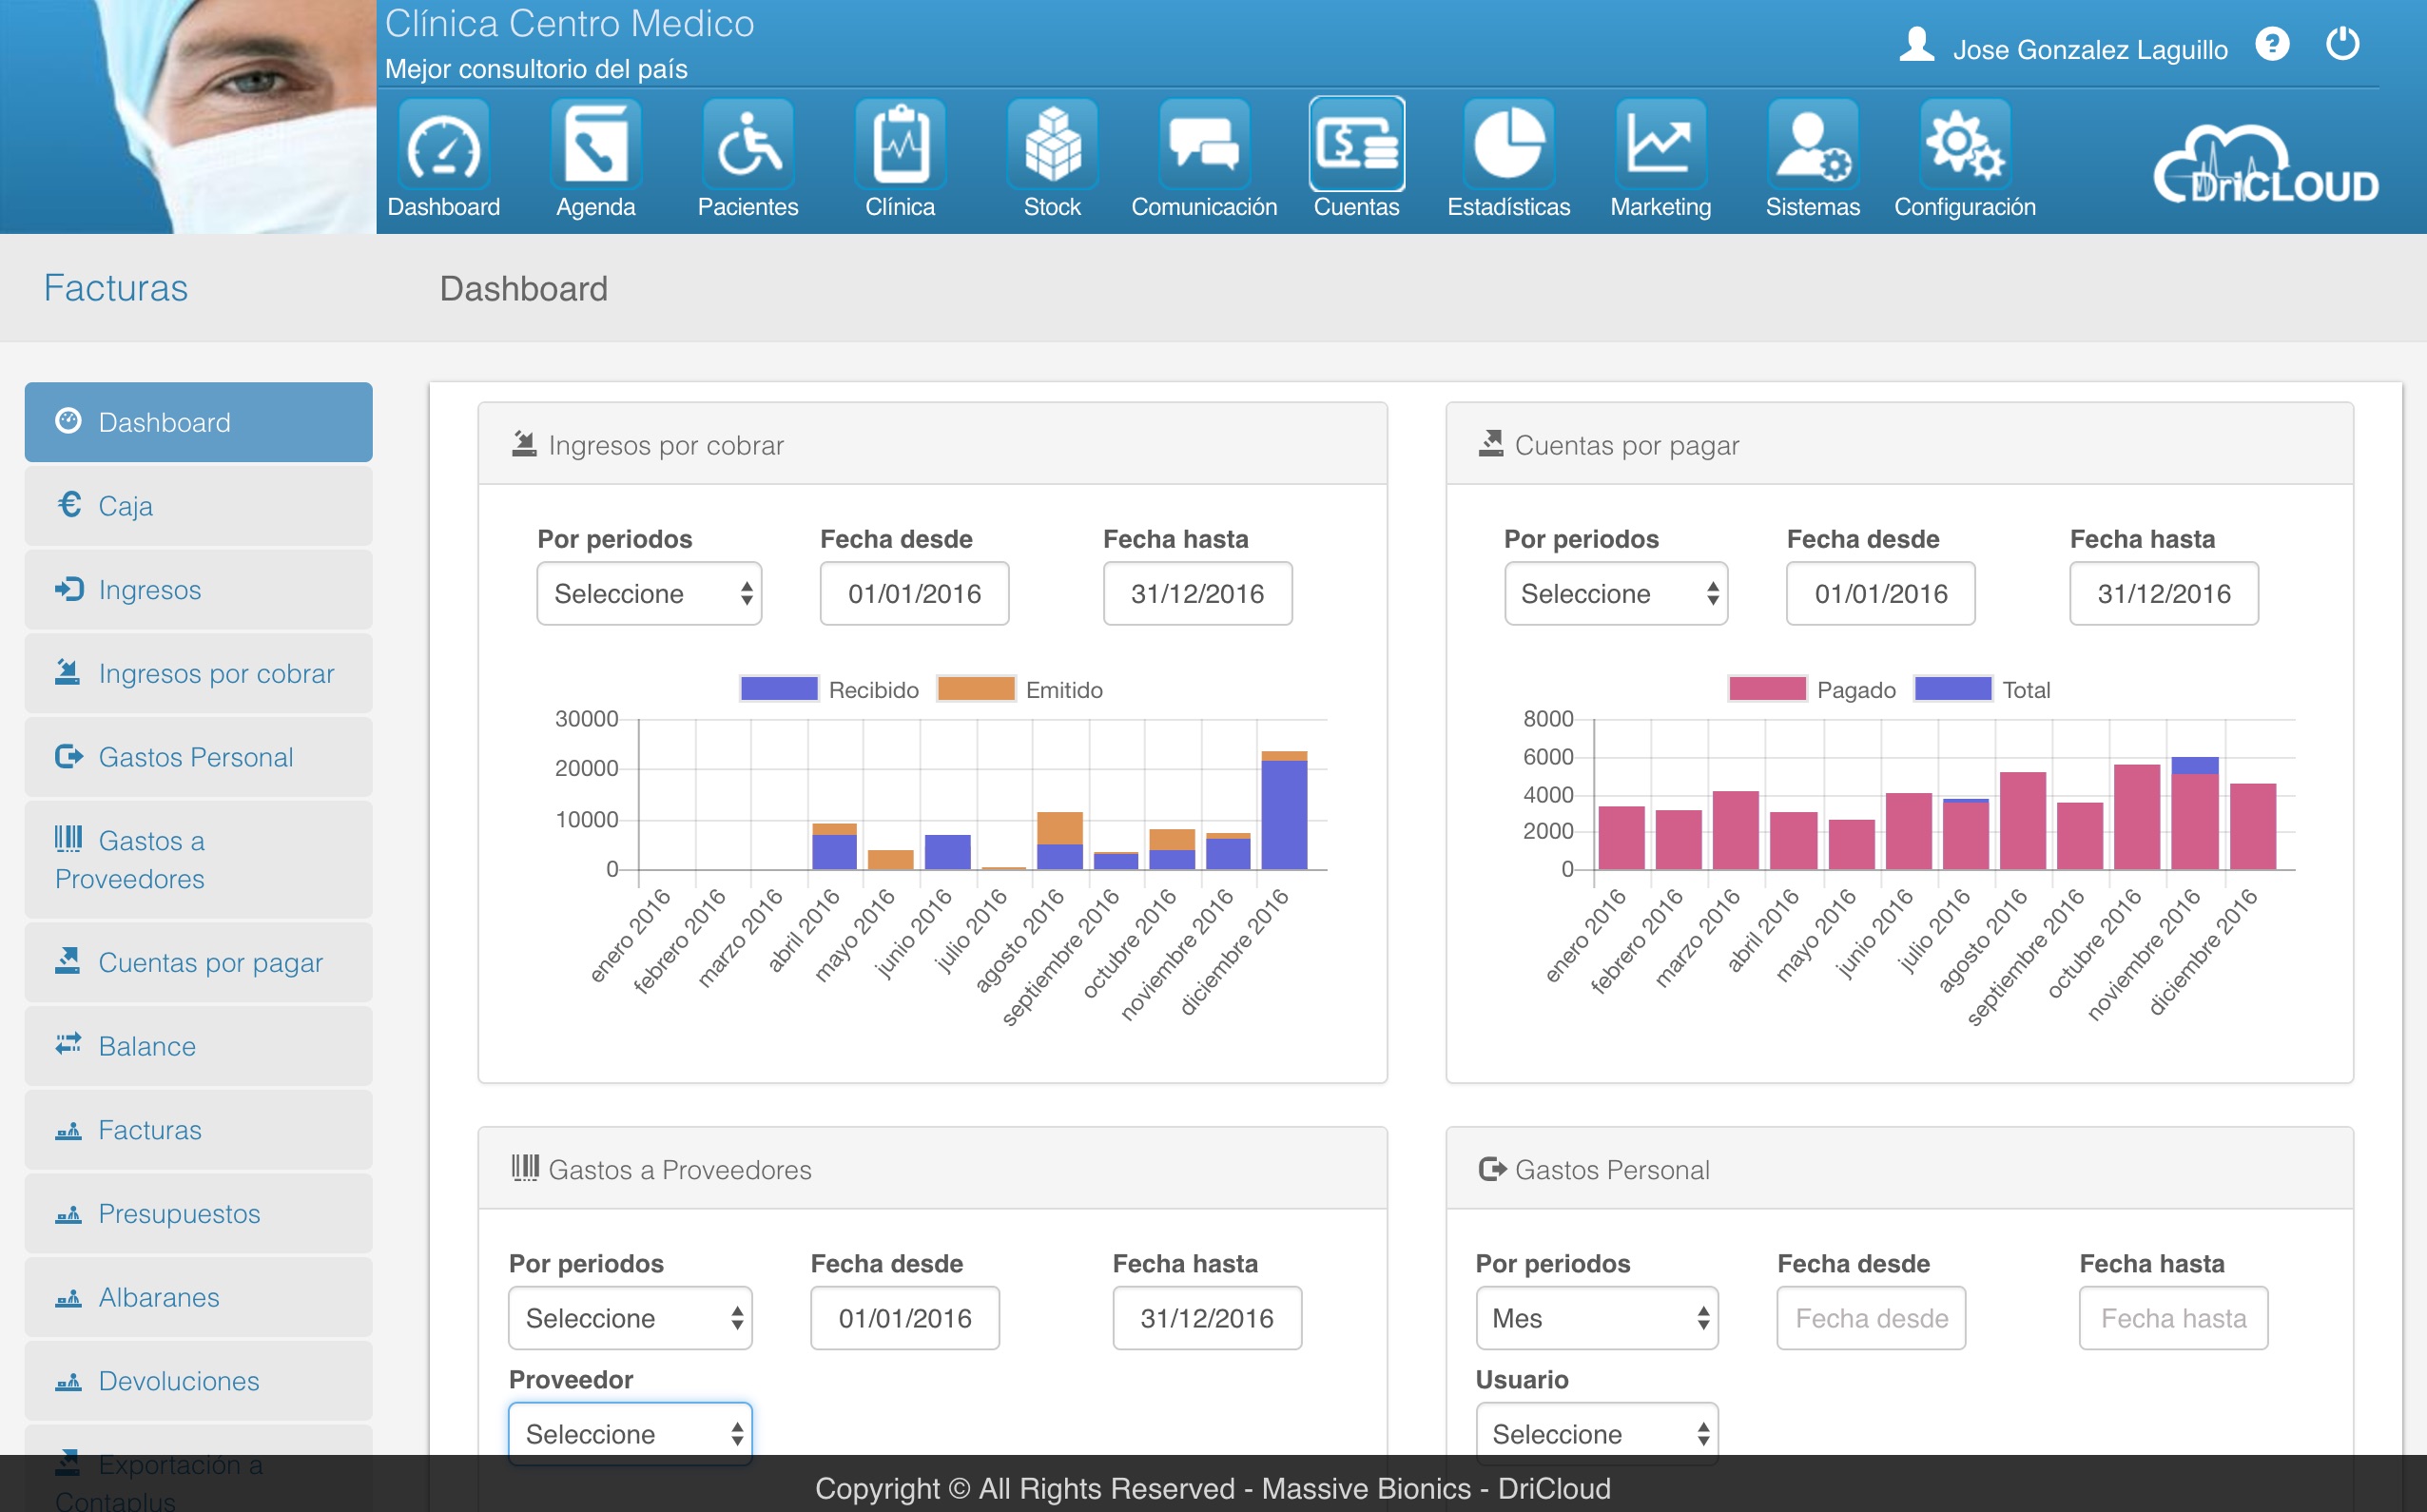The width and height of the screenshot is (2427, 1512).
Task: Open the Mes period dropdown in Gastos Personal
Action: point(1597,1318)
